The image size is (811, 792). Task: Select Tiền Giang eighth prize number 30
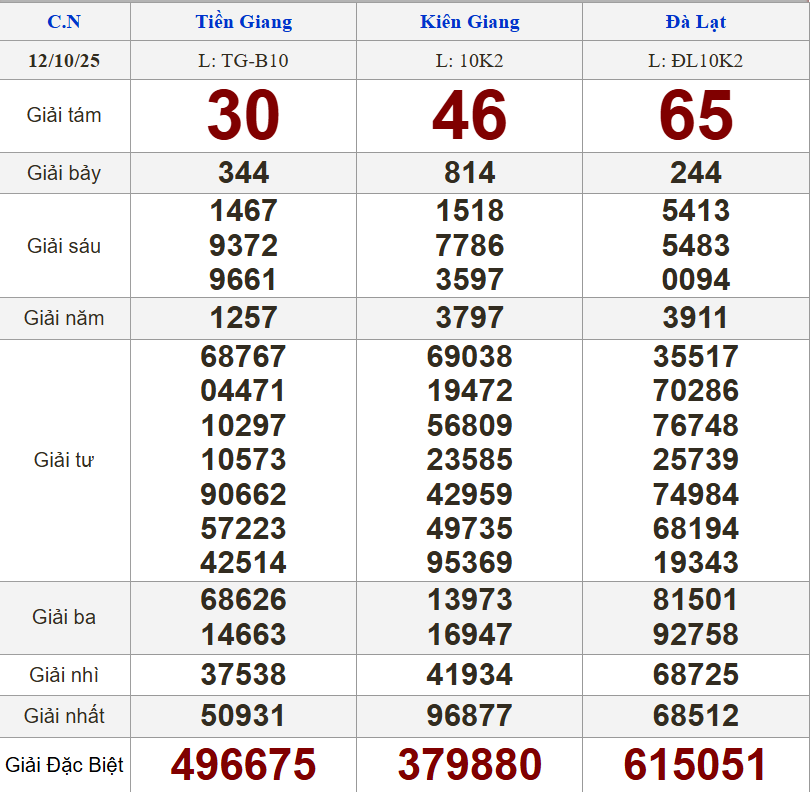click(x=243, y=115)
